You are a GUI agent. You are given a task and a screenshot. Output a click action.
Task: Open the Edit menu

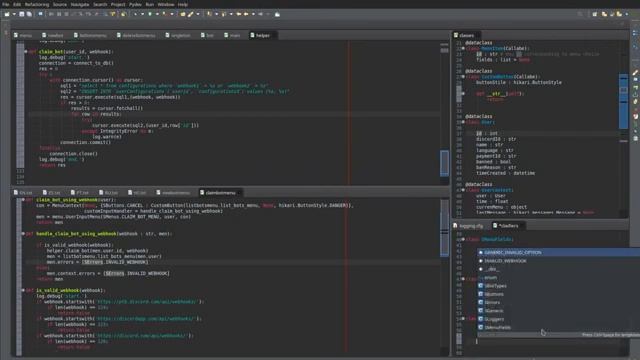coord(17,4)
